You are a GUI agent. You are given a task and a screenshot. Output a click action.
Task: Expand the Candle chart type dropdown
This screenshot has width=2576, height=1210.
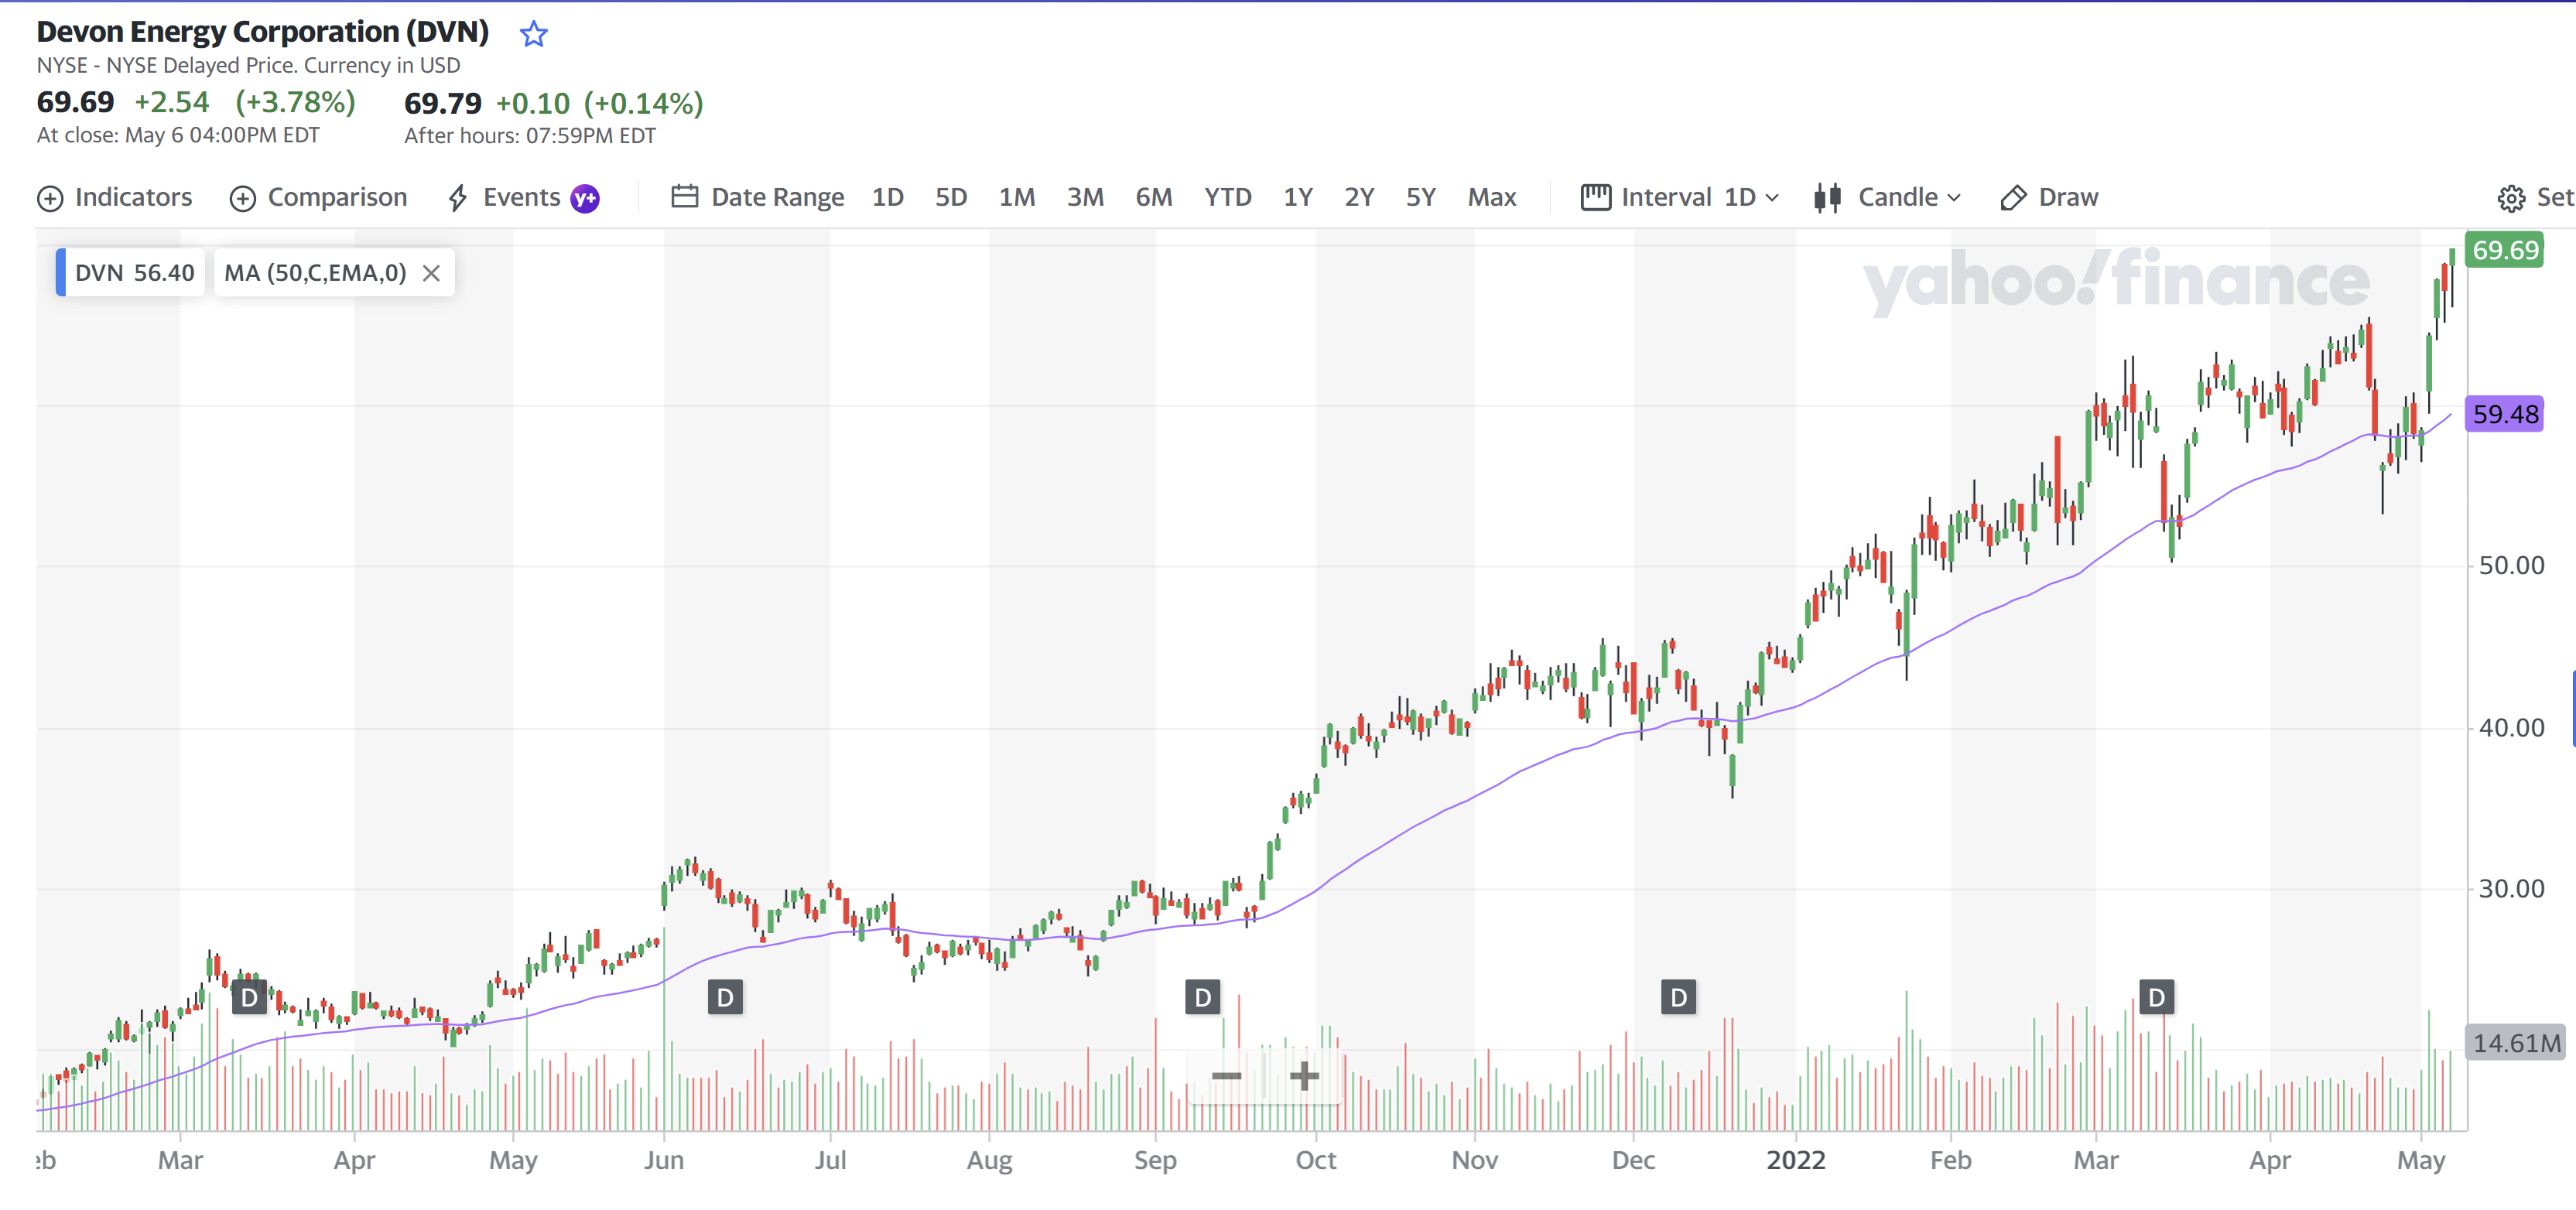1887,197
